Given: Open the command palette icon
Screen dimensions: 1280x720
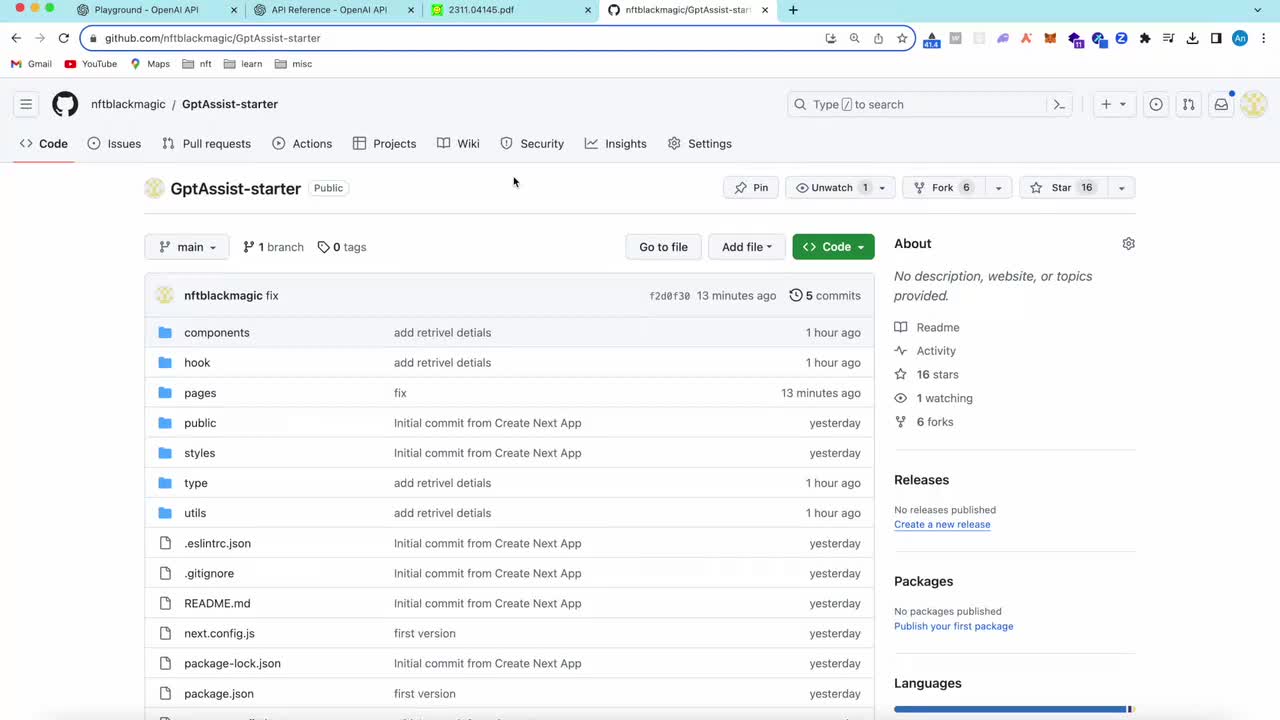Looking at the screenshot, I should (1059, 104).
